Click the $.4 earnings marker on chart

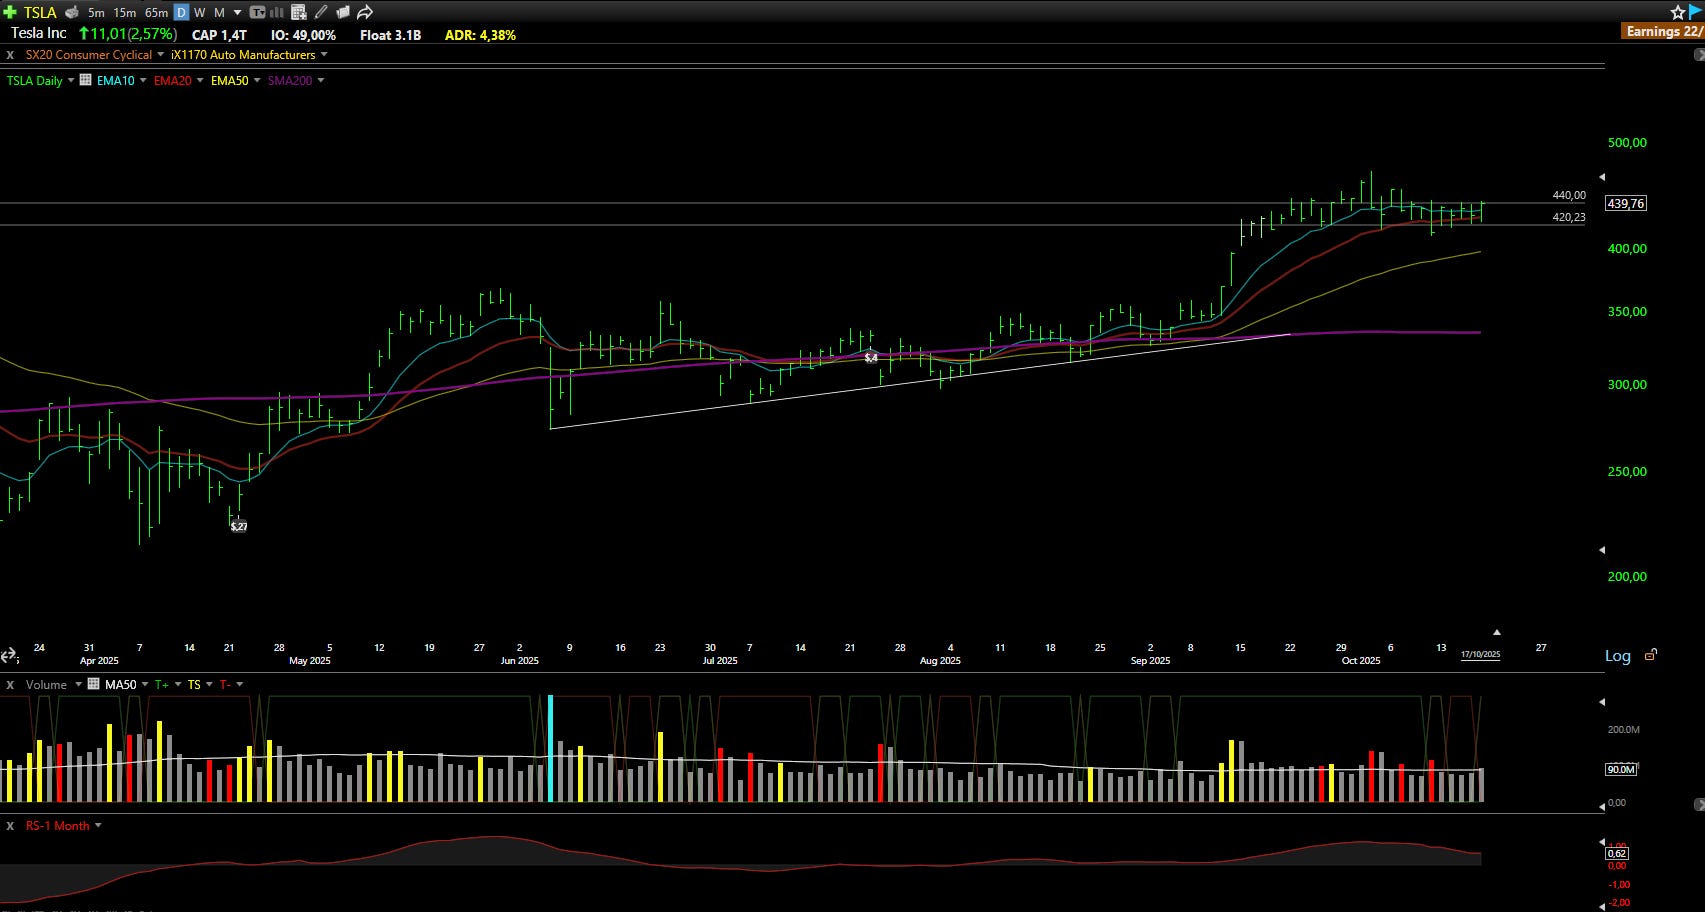pos(871,357)
